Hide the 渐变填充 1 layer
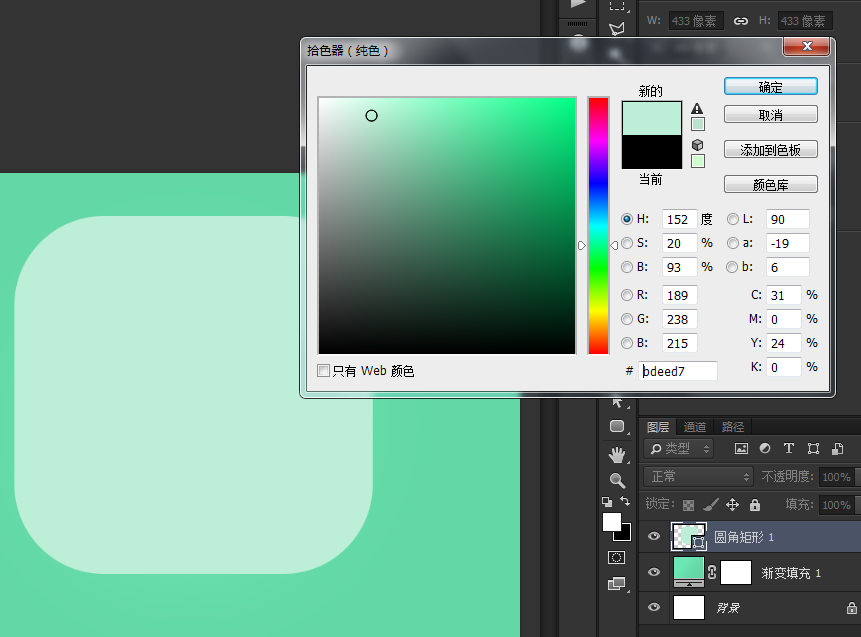 point(654,572)
